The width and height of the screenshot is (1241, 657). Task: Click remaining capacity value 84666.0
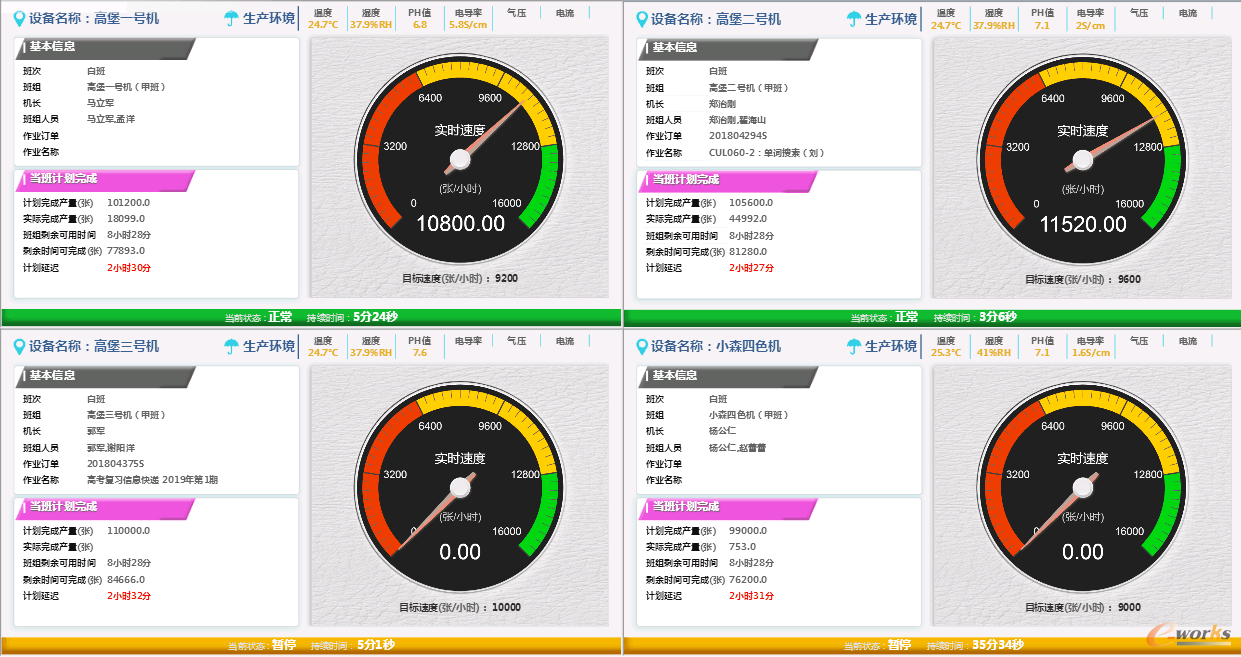pos(126,579)
